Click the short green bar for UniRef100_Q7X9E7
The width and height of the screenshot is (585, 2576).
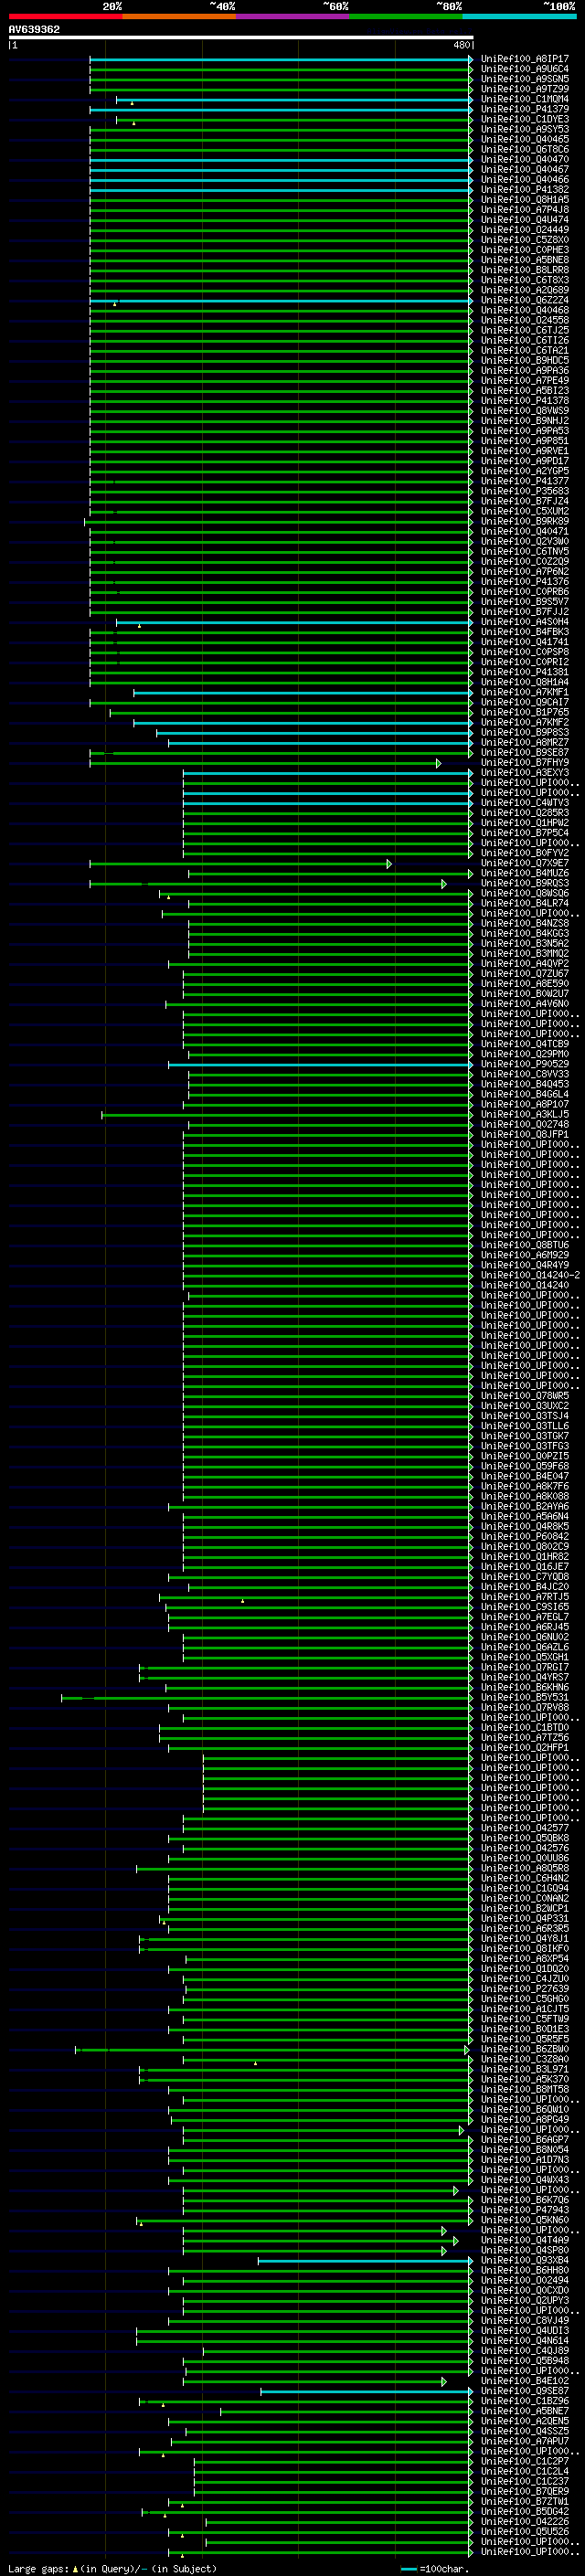[240, 863]
